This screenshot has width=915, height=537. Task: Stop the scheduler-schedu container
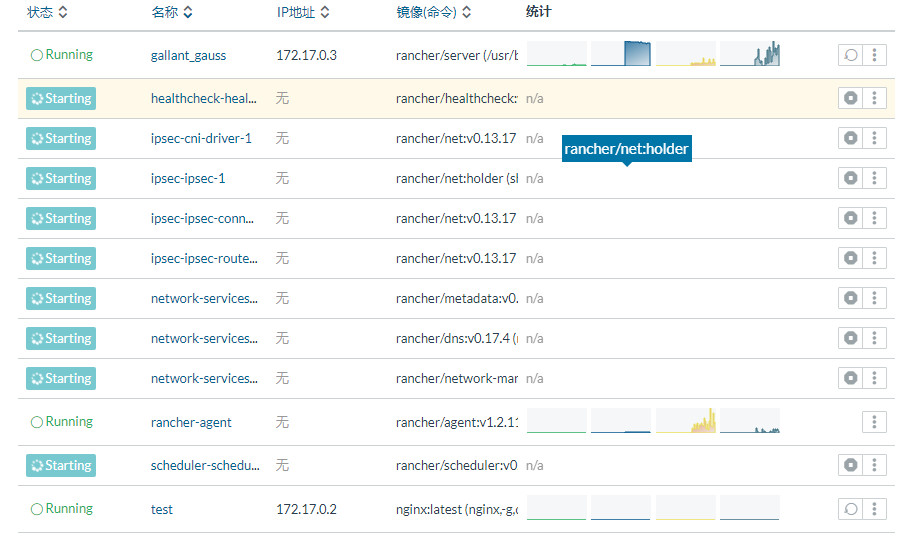850,465
